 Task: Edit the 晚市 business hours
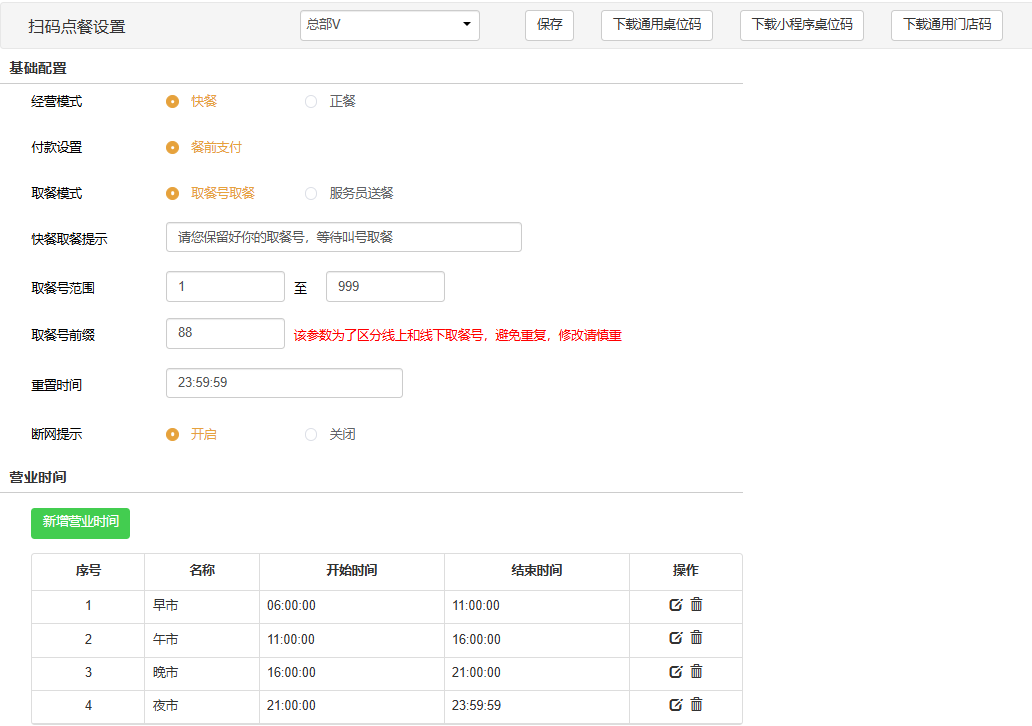[676, 672]
